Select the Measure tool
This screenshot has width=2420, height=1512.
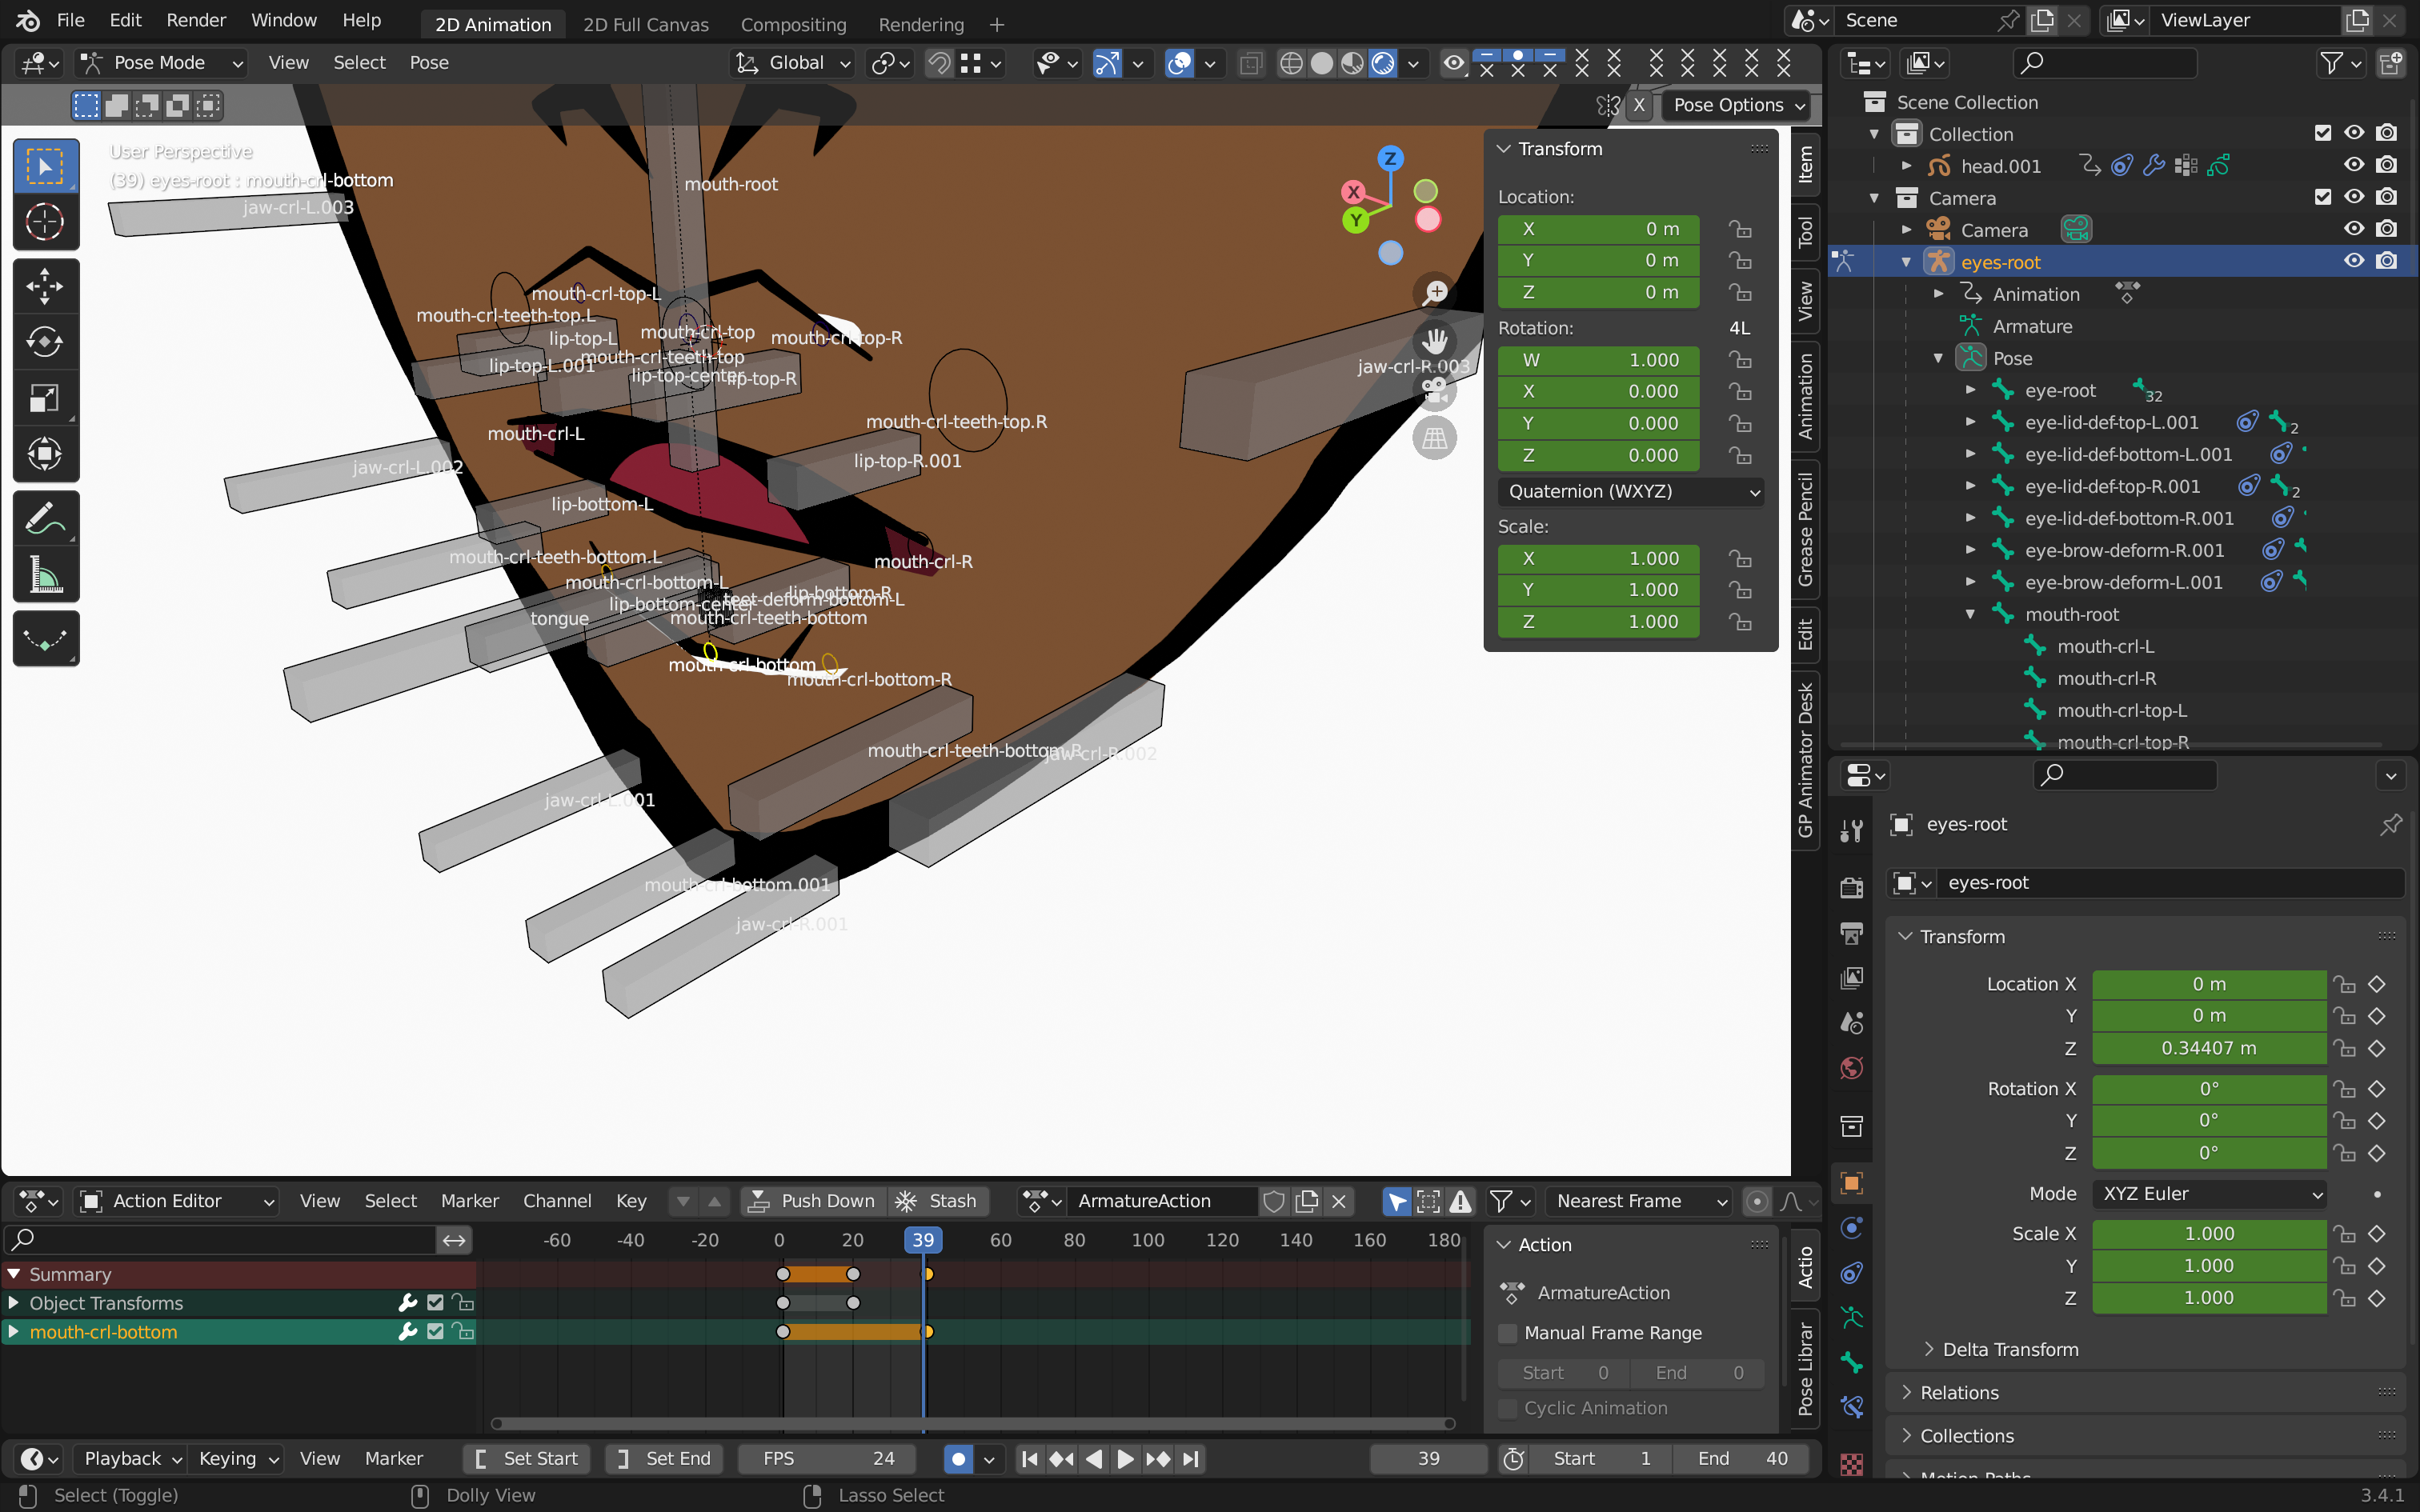45,575
